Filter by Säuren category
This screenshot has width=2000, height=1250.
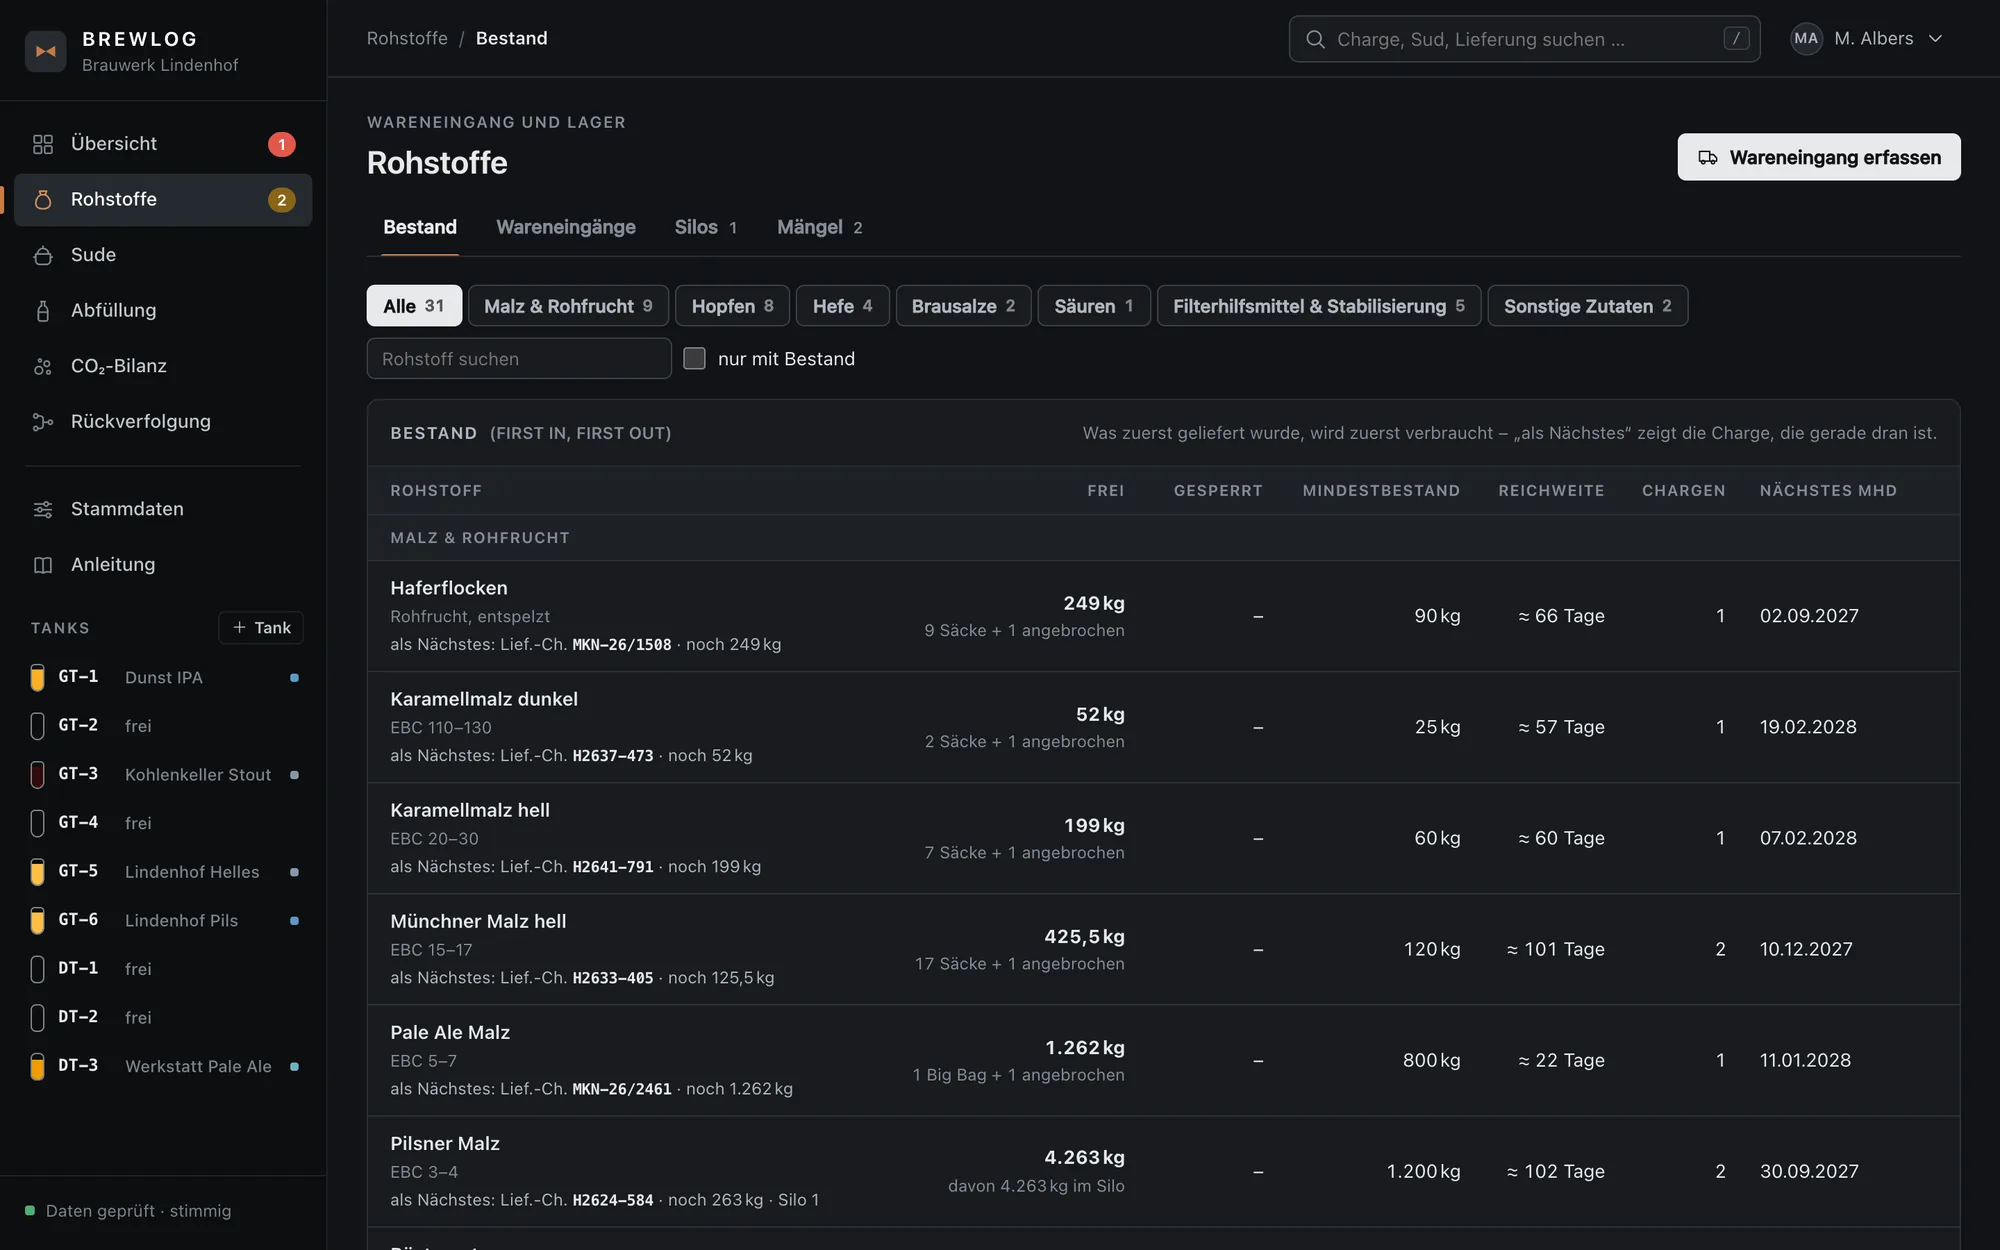1094,306
